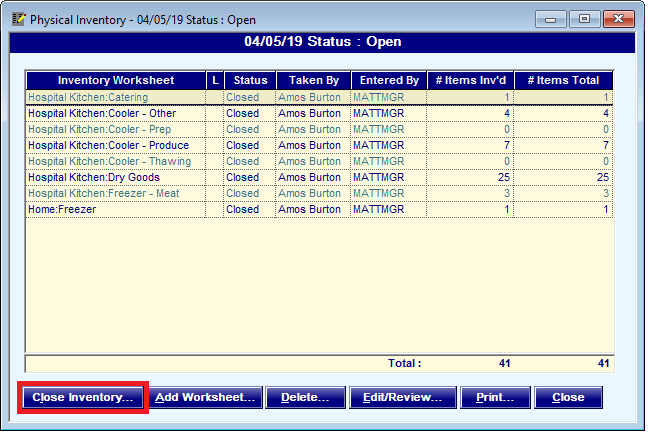Open the Add Worksheet dialog
648x433 pixels.
206,397
